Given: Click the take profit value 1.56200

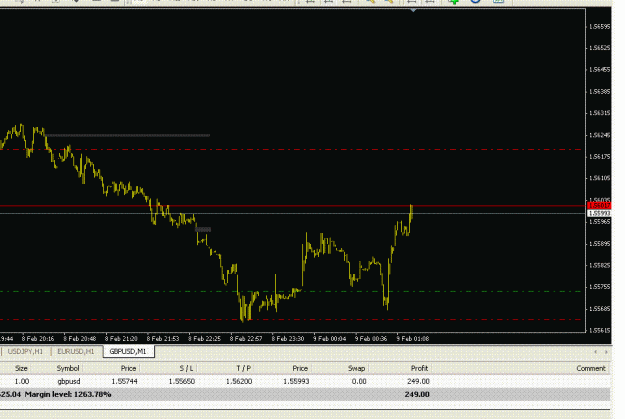Looking at the screenshot, I should (239, 381).
